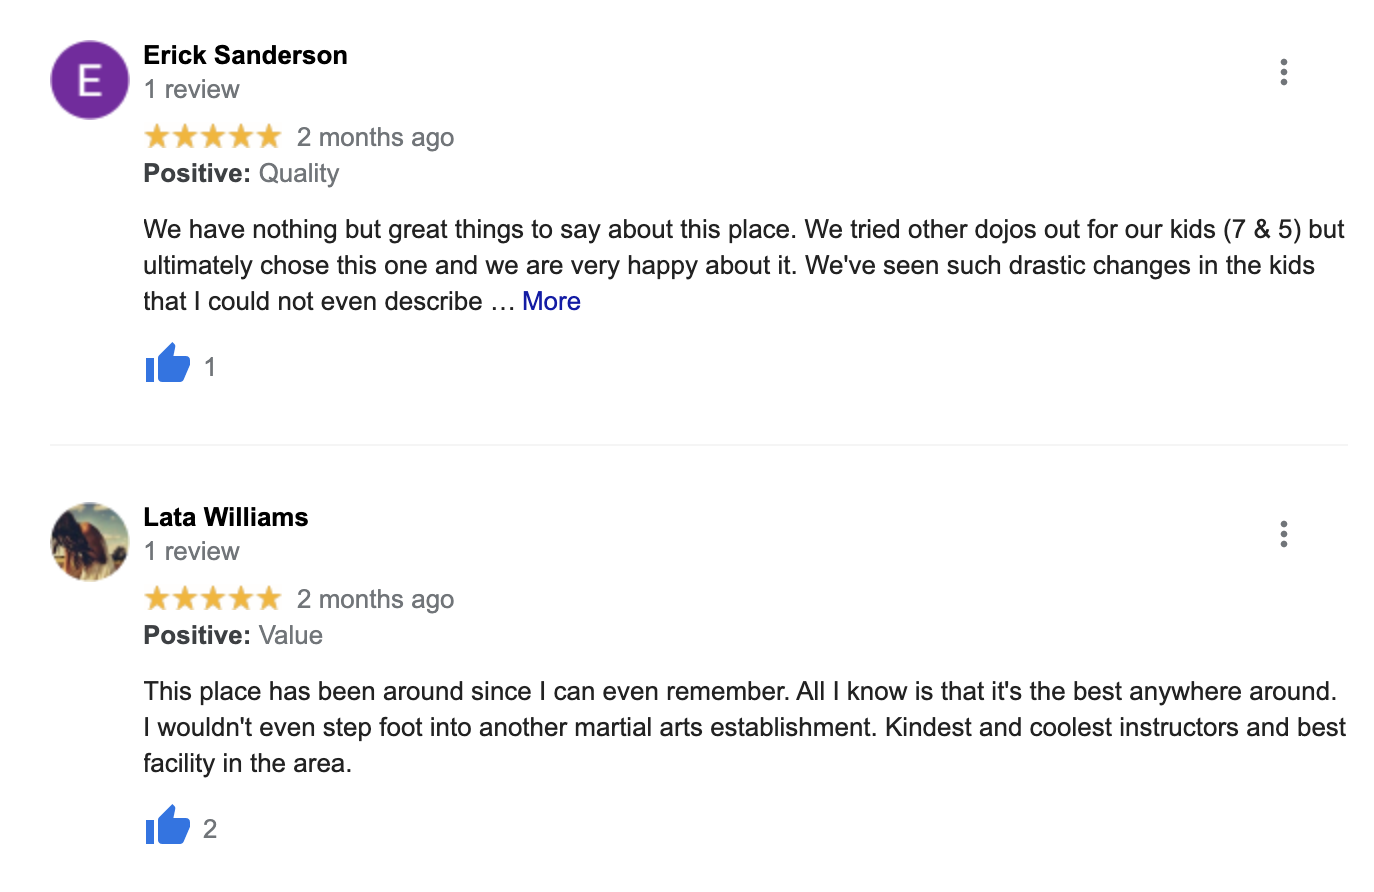The height and width of the screenshot is (892, 1374).
Task: Click "1 review" under Lata Williams
Action: [x=191, y=551]
